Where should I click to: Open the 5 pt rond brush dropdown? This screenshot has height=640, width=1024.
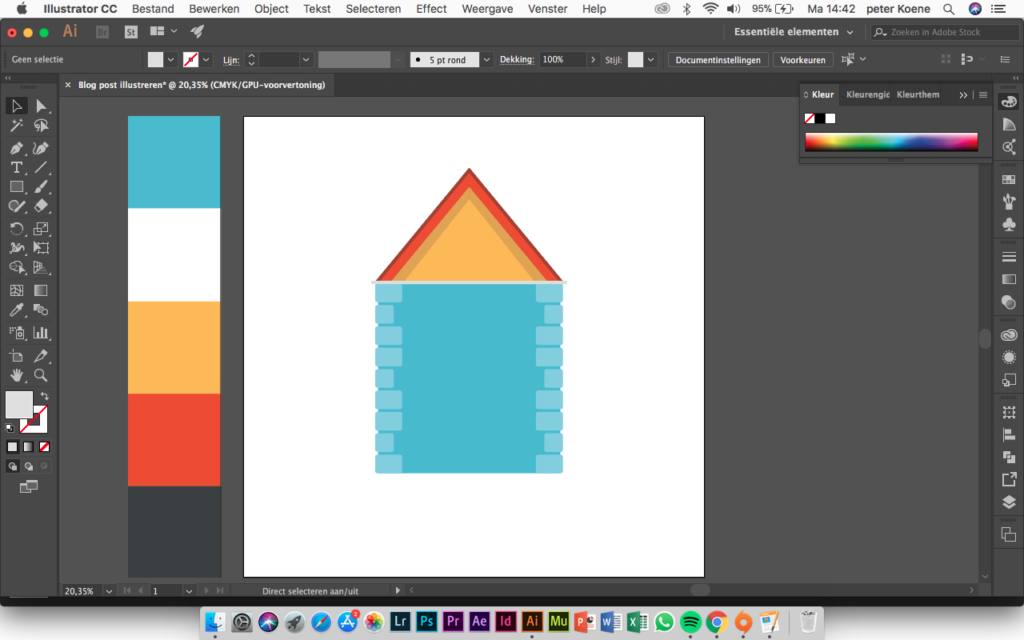click(x=487, y=59)
